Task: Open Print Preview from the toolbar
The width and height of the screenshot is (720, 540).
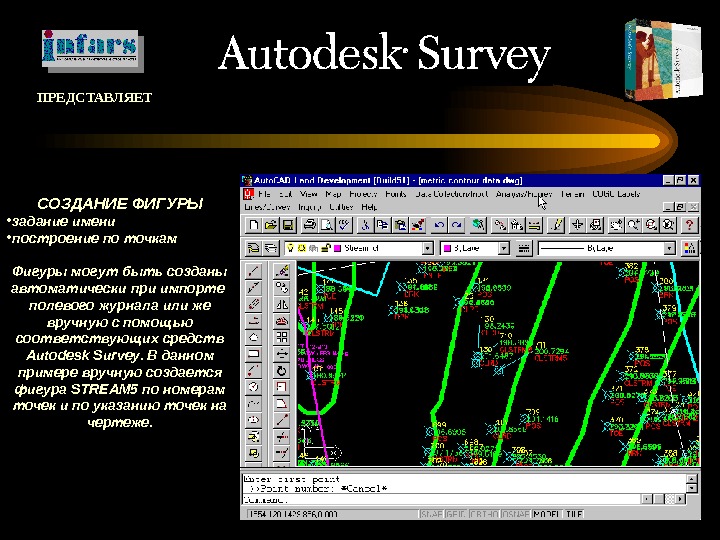Action: click(327, 225)
